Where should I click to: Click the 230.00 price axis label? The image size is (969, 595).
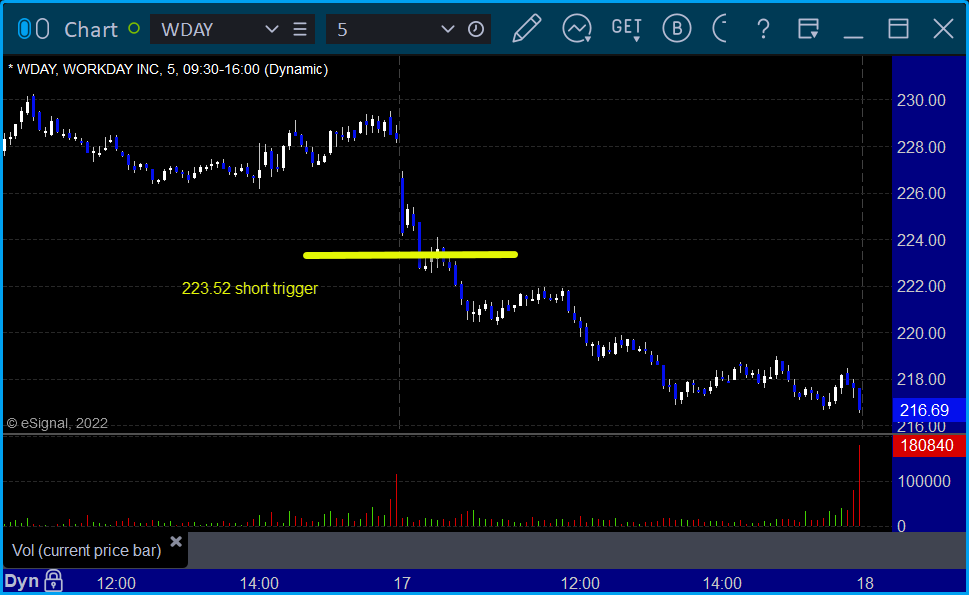[x=921, y=100]
